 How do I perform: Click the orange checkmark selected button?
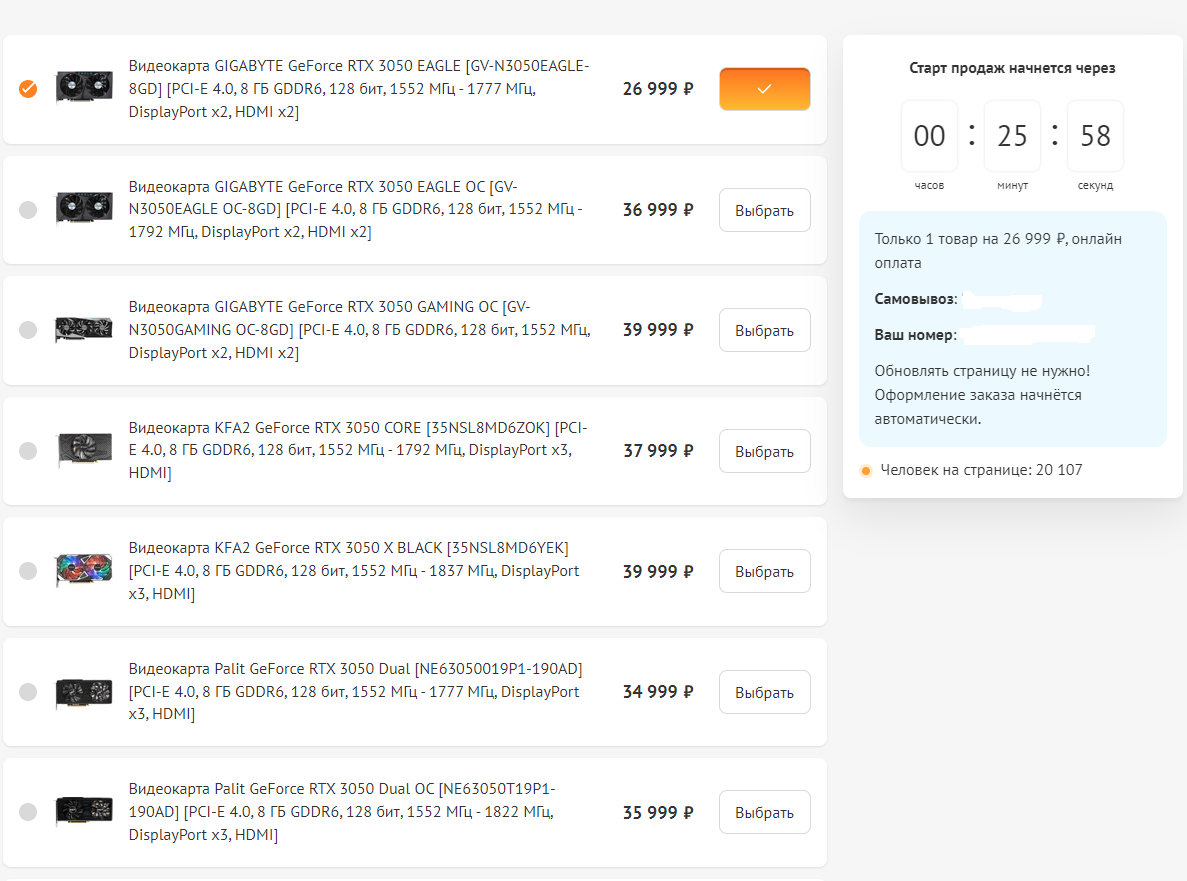[x=765, y=89]
